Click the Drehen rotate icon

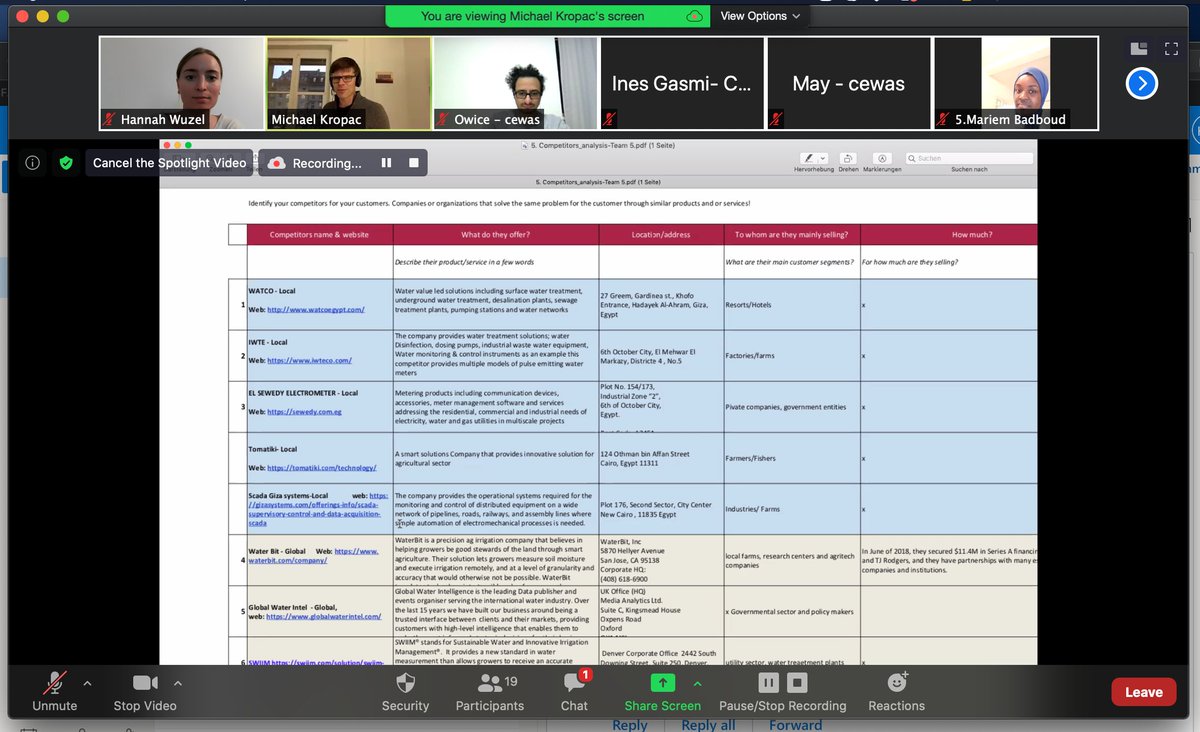click(847, 158)
